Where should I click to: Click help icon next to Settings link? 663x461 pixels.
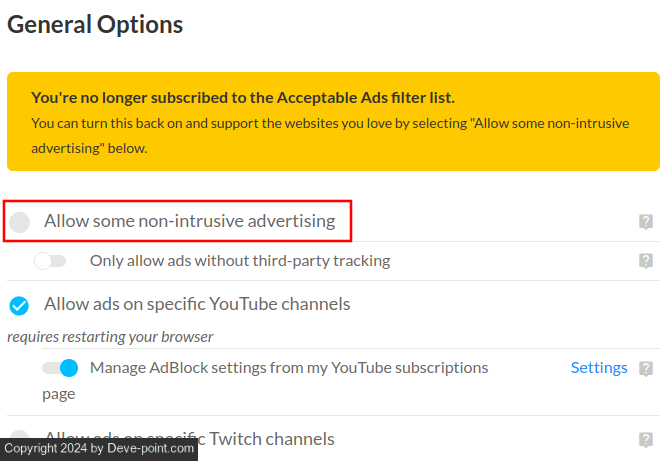point(646,368)
